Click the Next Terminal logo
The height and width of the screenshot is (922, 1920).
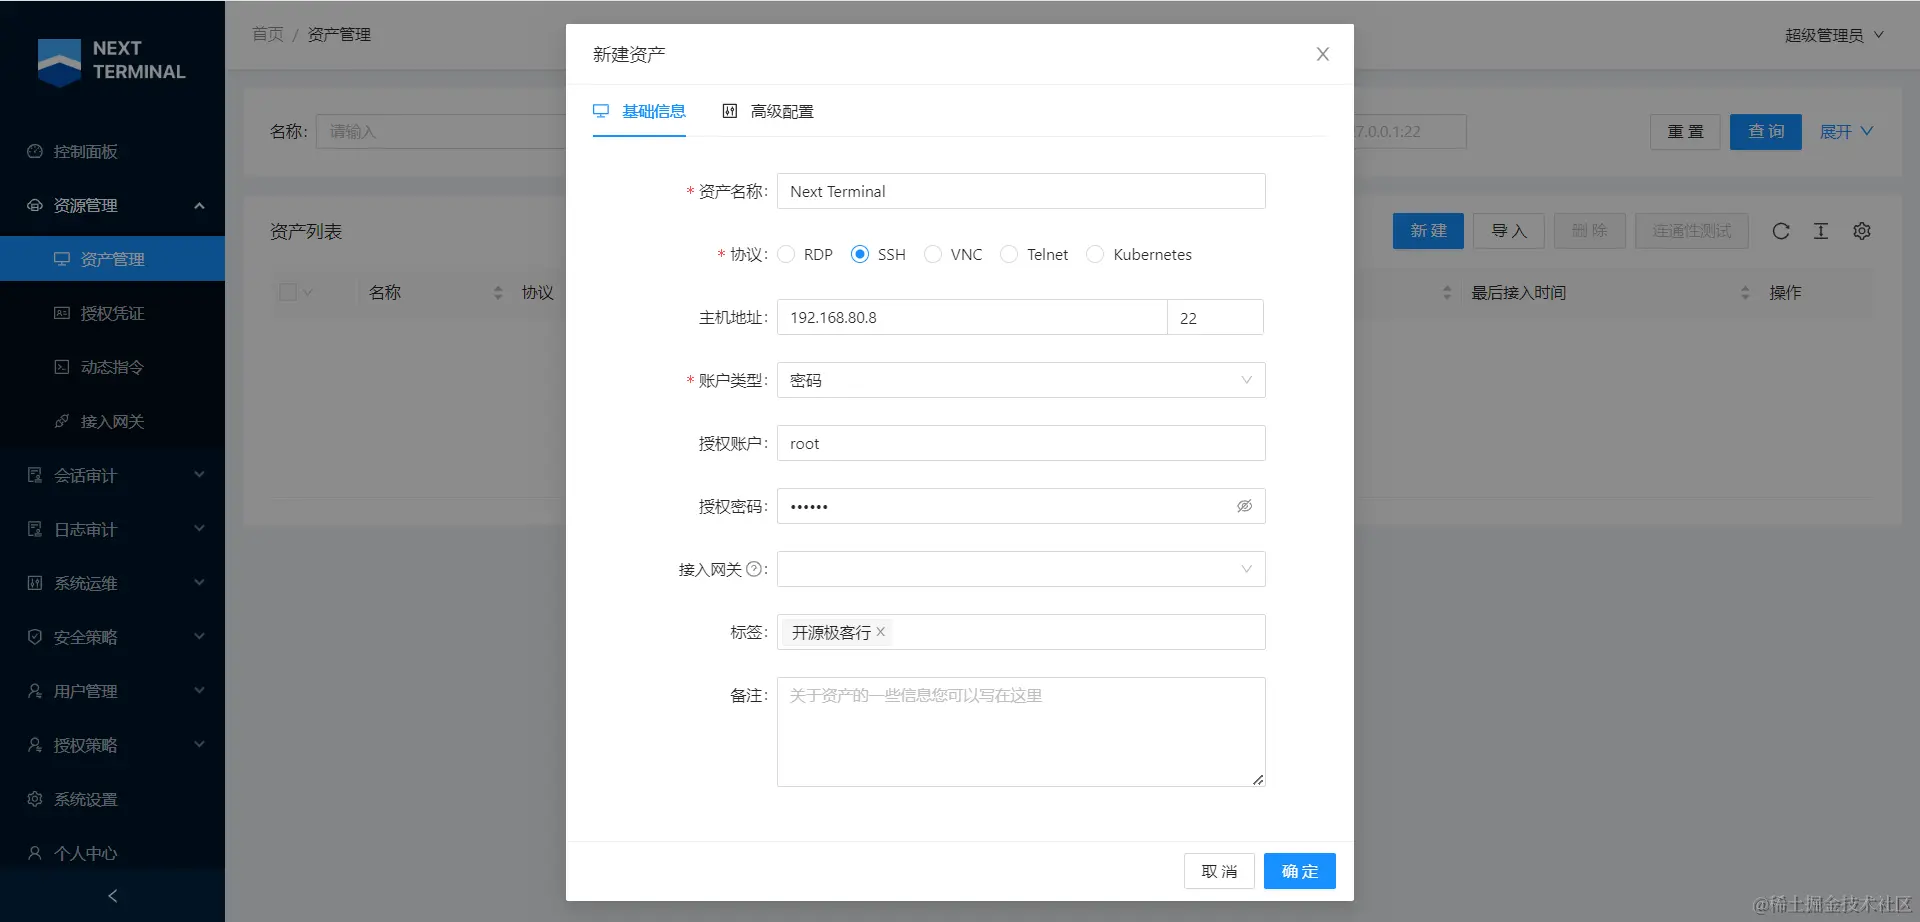coord(111,60)
